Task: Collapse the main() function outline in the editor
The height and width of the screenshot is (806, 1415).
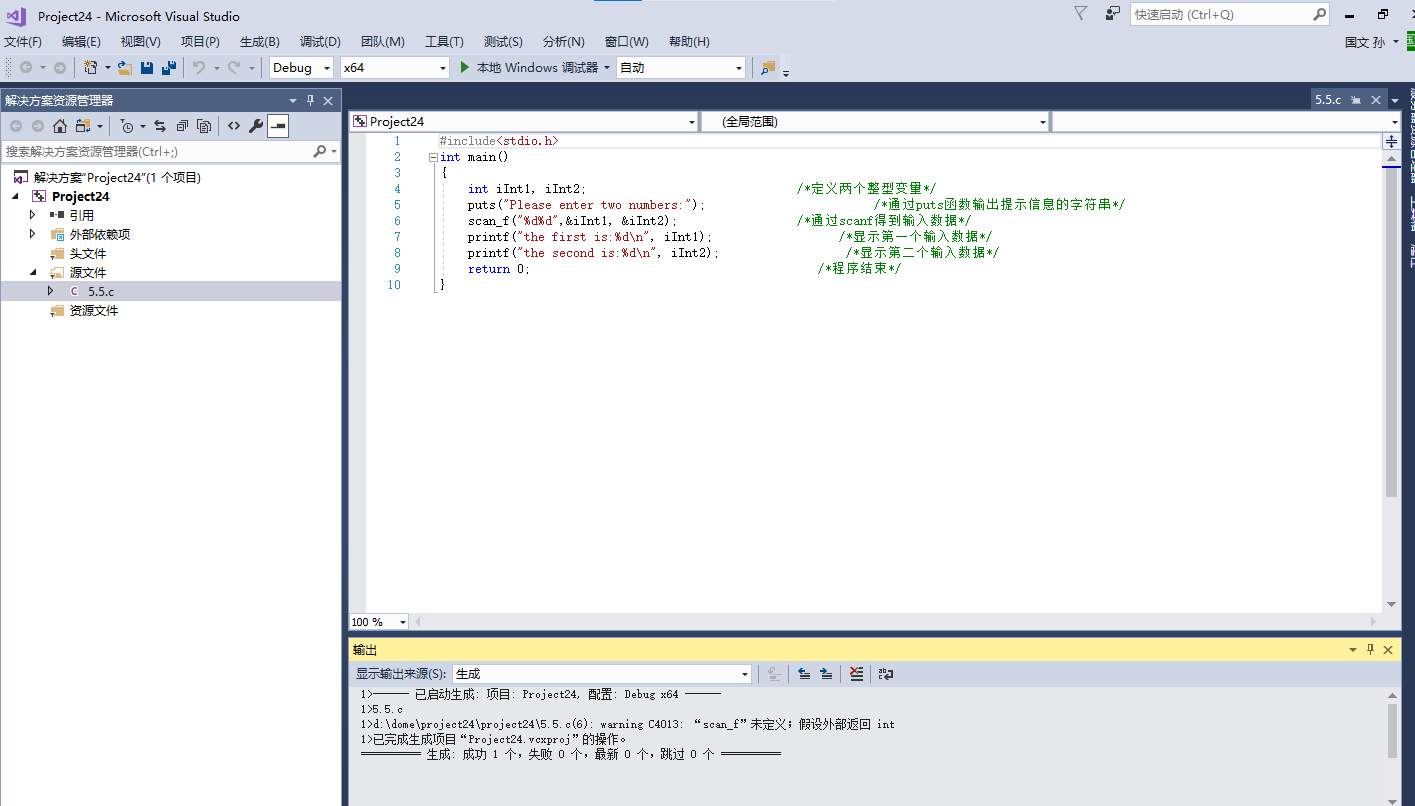Action: [432, 157]
